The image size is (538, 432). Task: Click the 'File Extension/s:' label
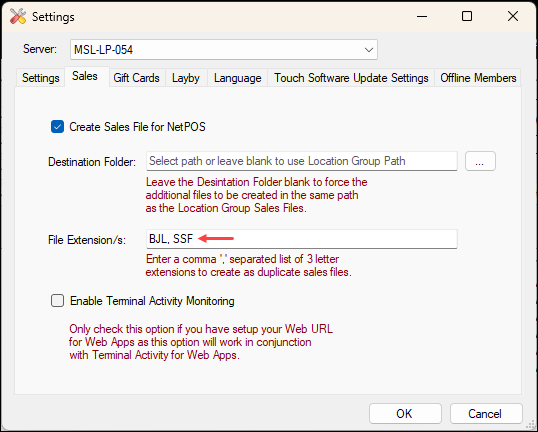[87, 240]
